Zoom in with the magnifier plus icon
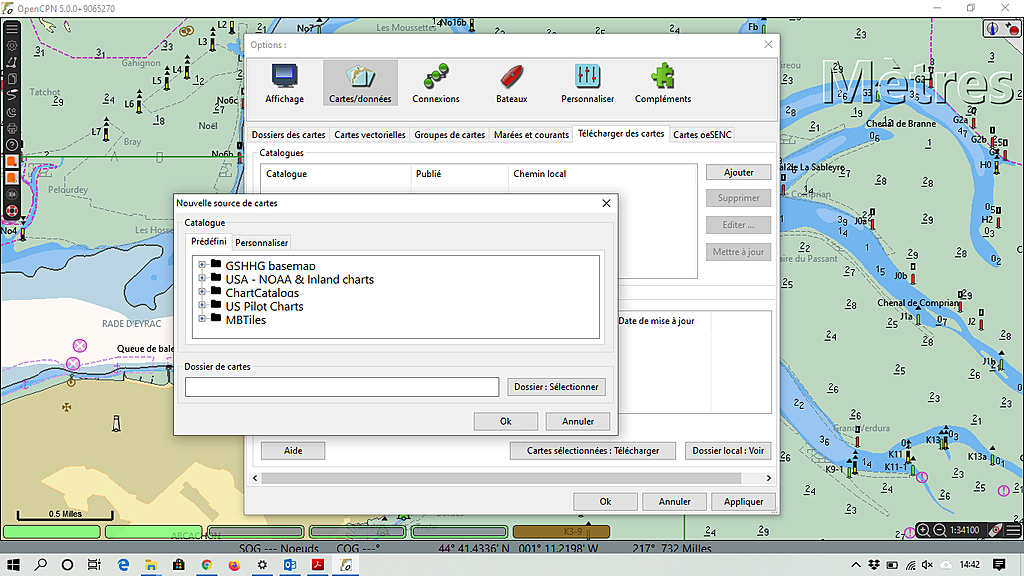1024x576 pixels. [x=923, y=530]
